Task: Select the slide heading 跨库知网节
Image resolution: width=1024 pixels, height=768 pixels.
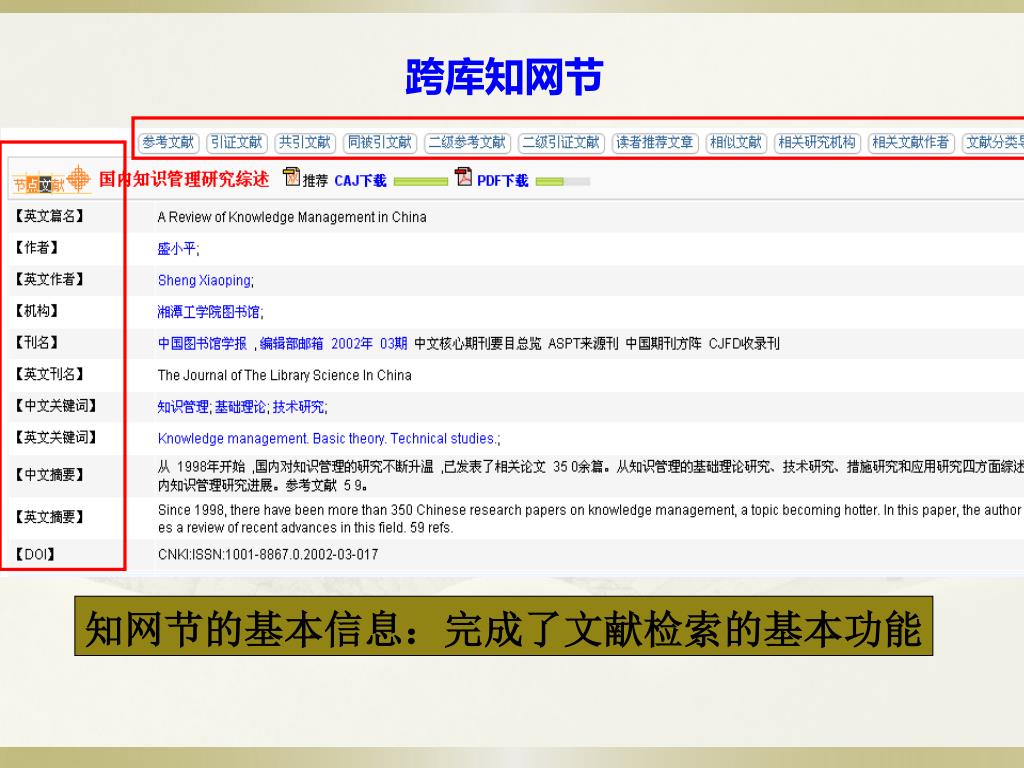Action: (x=504, y=76)
